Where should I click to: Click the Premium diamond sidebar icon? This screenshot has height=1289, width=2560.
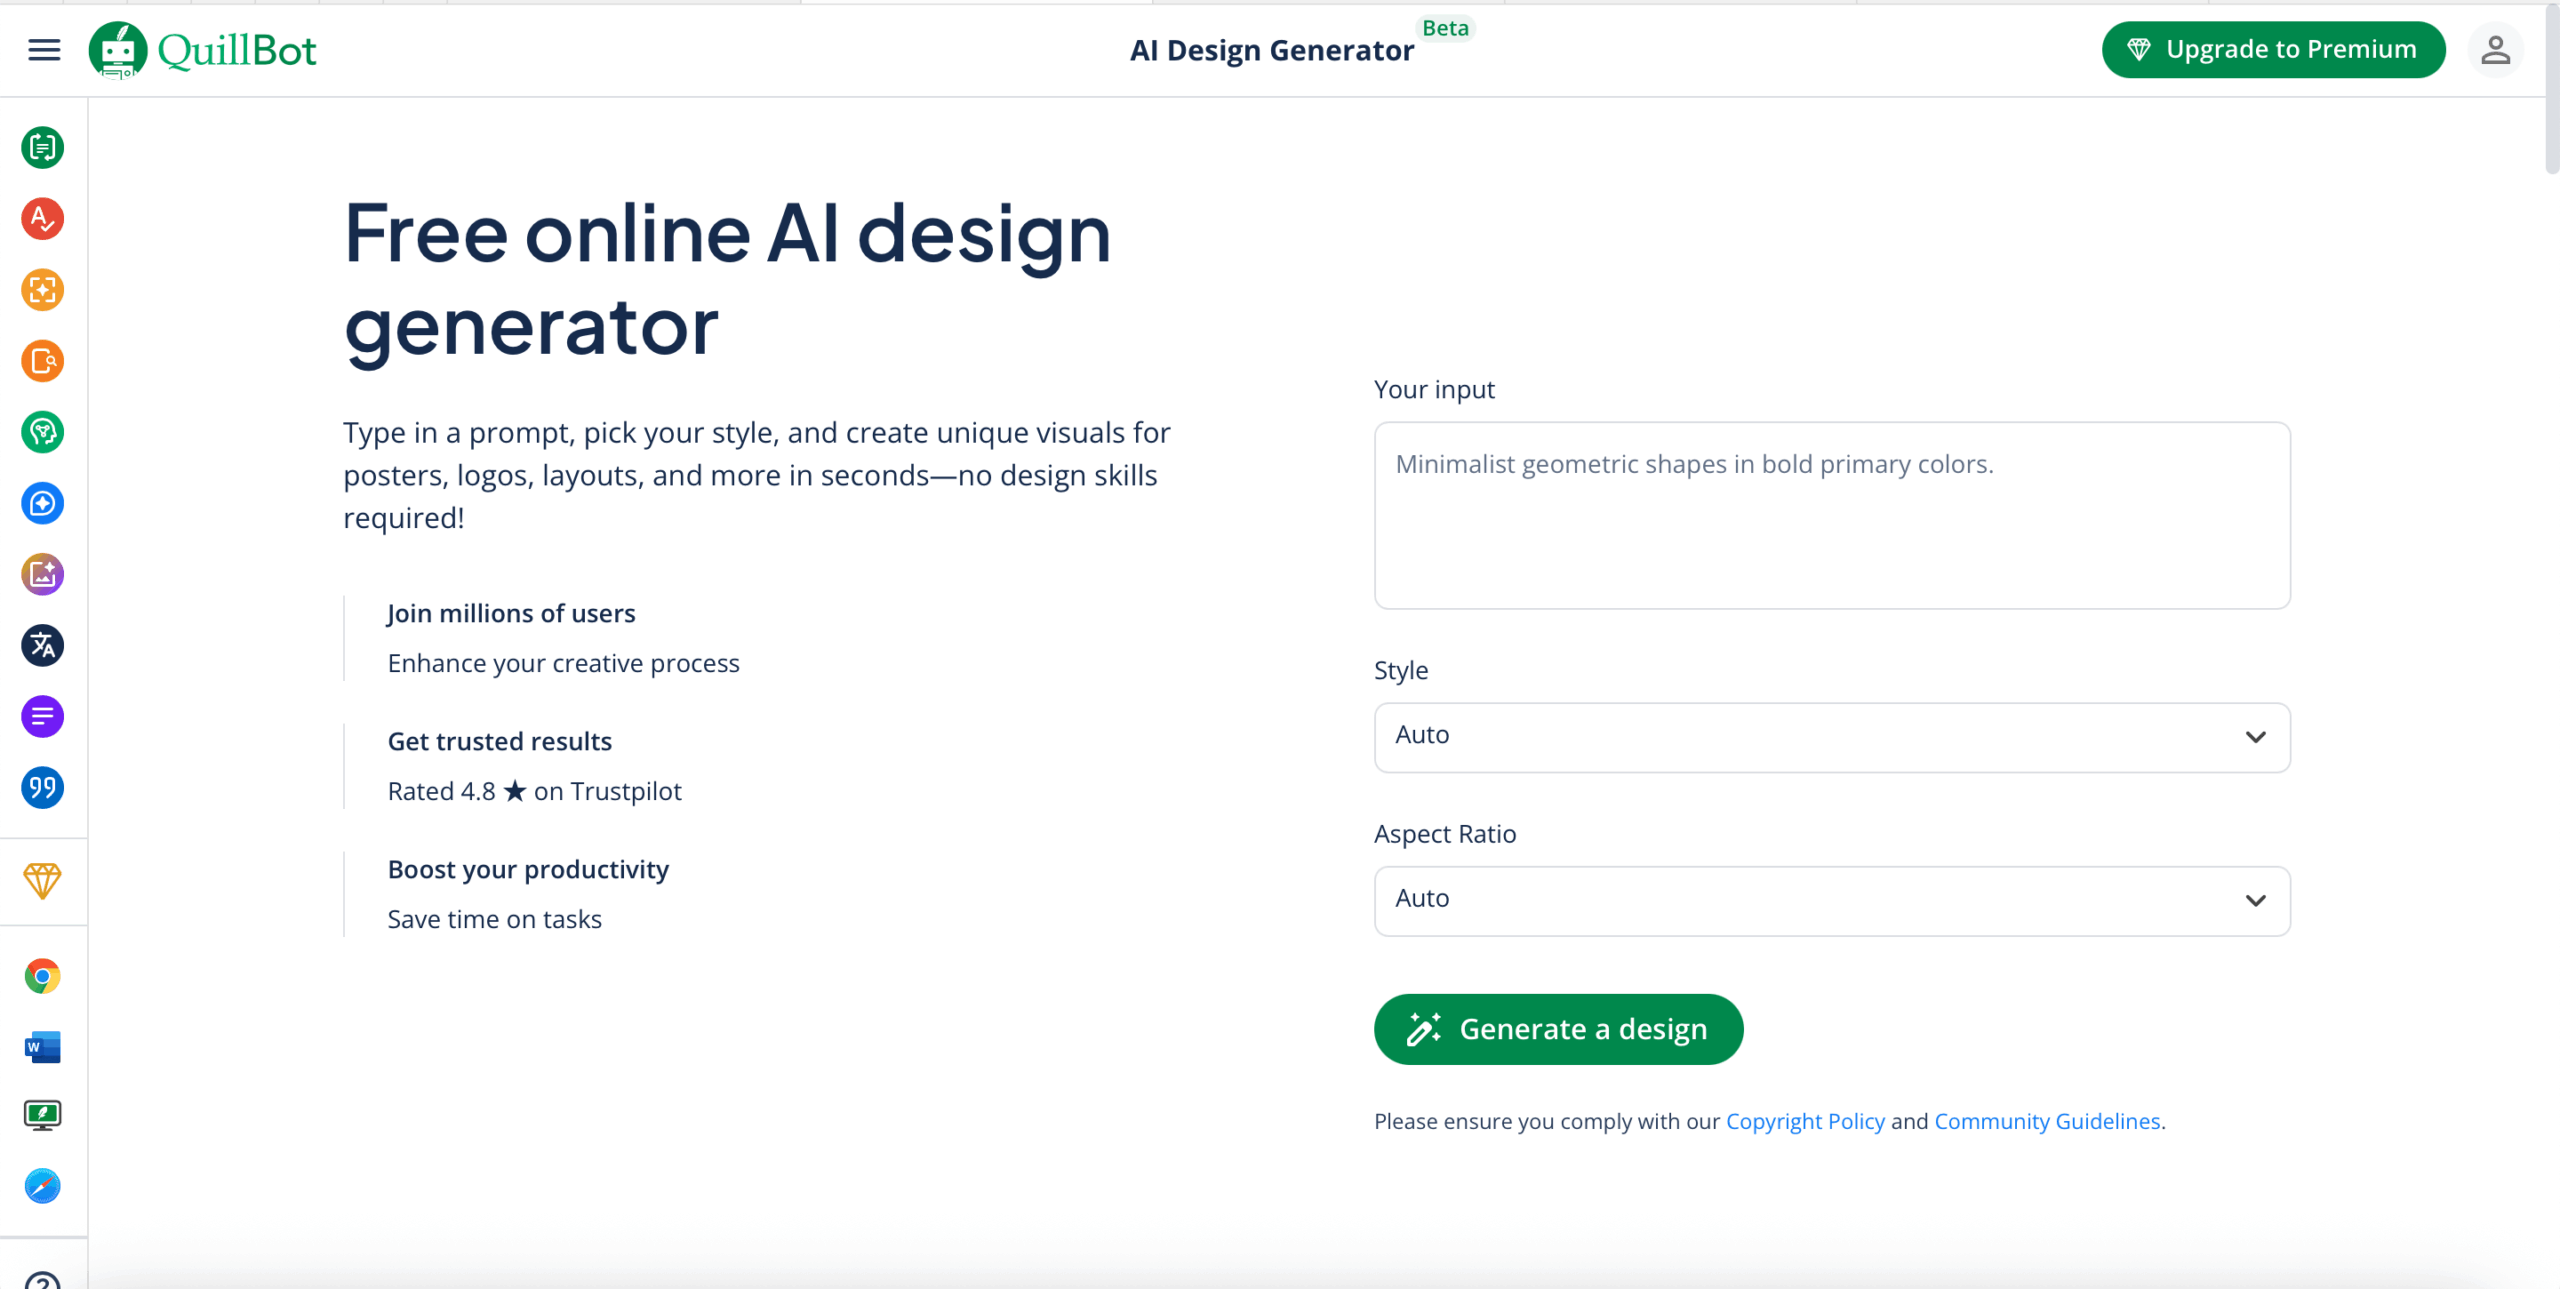pos(43,881)
